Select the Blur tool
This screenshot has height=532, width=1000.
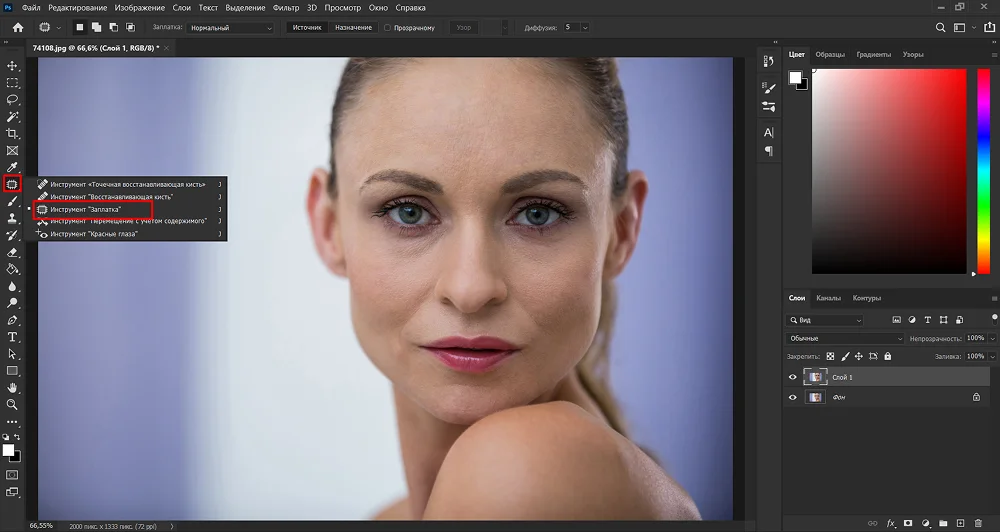pyautogui.click(x=12, y=286)
